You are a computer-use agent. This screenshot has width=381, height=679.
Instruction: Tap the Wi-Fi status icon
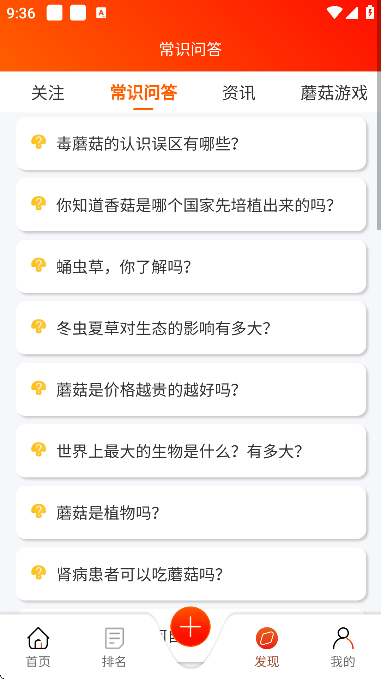tap(334, 13)
